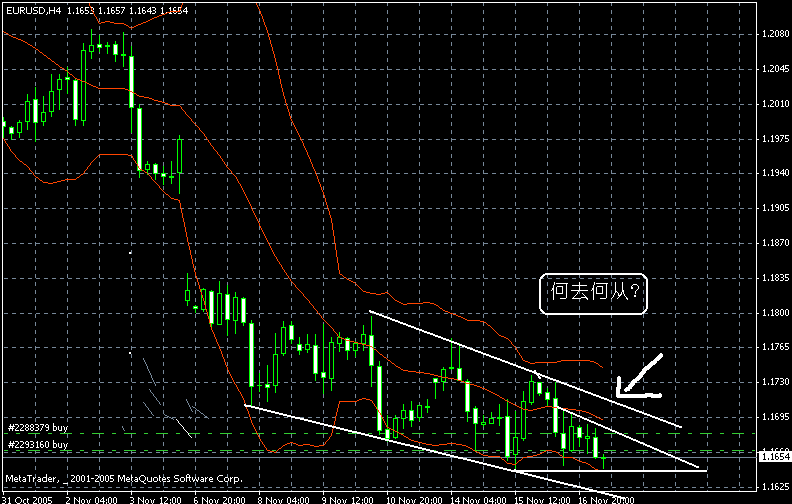Click the 1.1905 price axis label

[x=775, y=208]
